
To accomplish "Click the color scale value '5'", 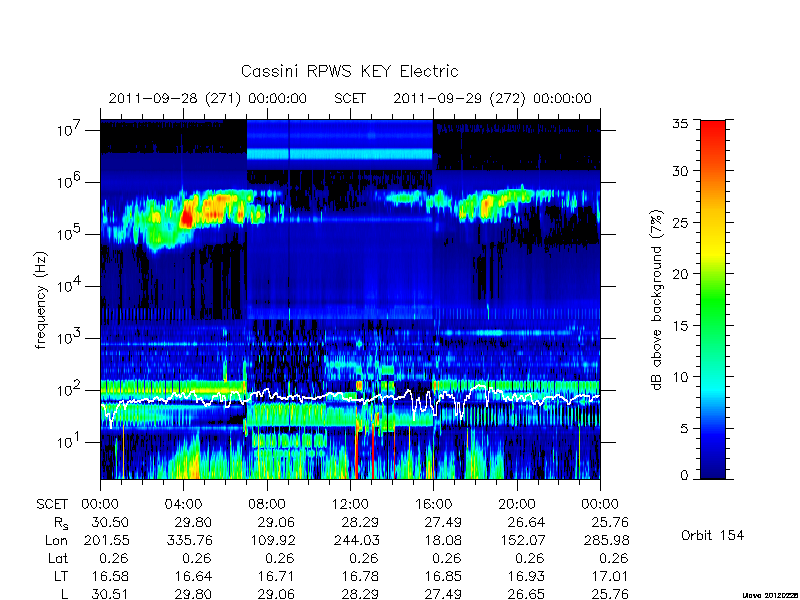I will click(684, 428).
